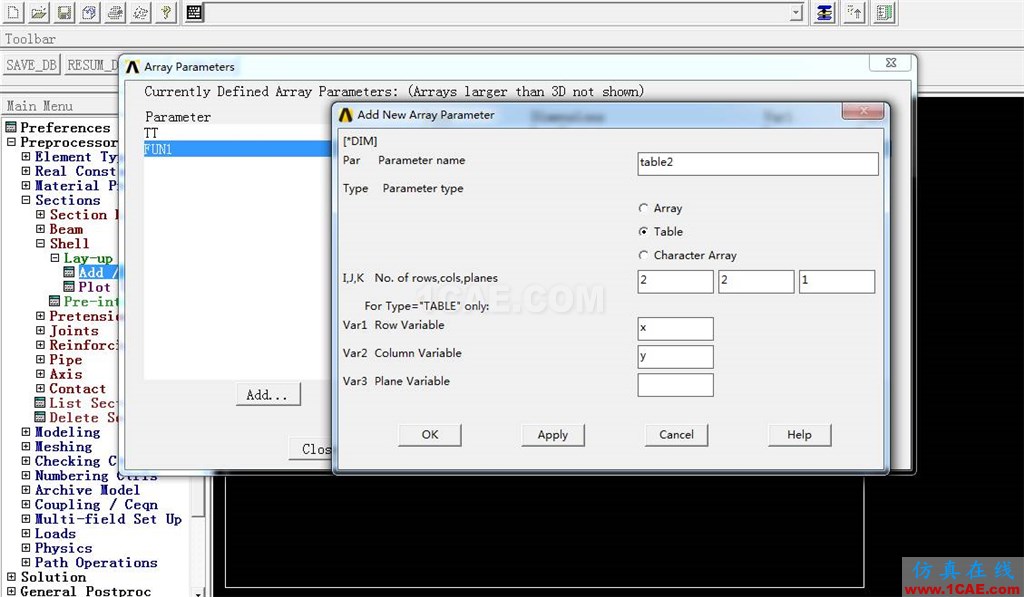
Task: Click the Image Capture printer icon
Action: pyautogui.click(x=116, y=12)
